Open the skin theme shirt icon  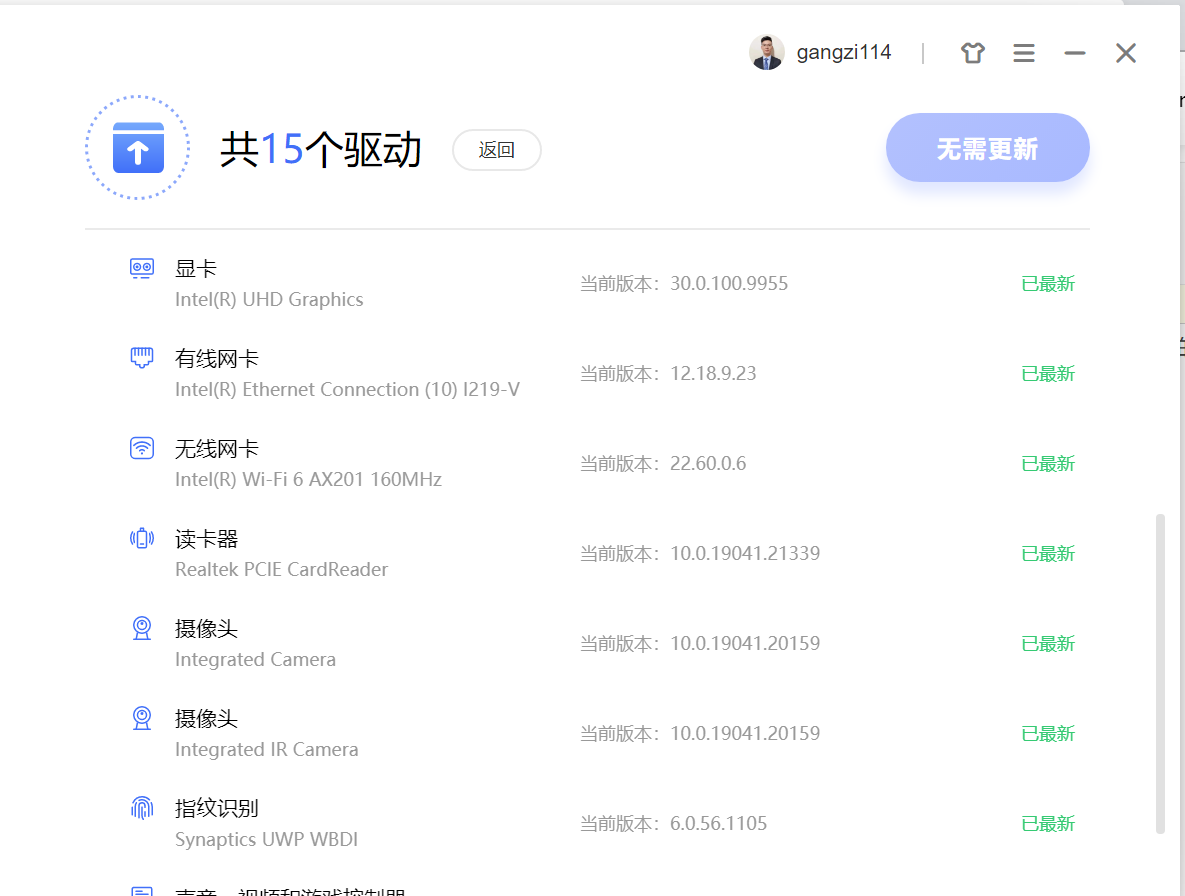[973, 53]
